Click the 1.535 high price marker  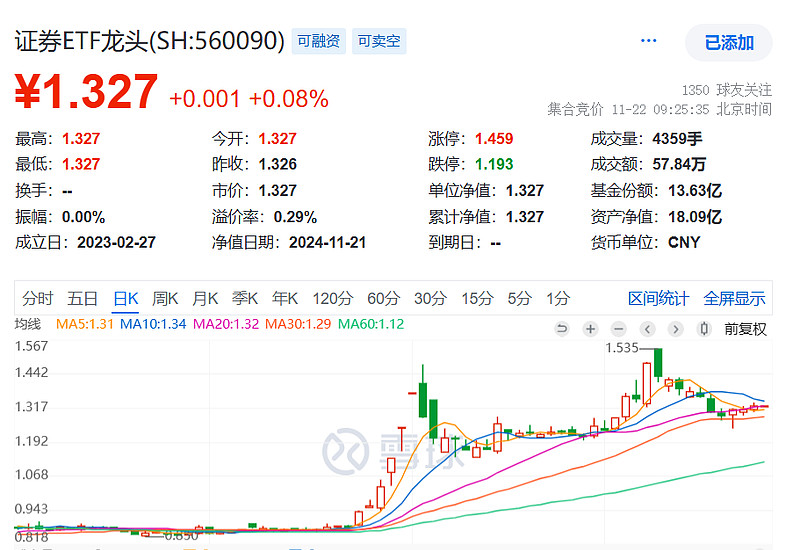[622, 348]
